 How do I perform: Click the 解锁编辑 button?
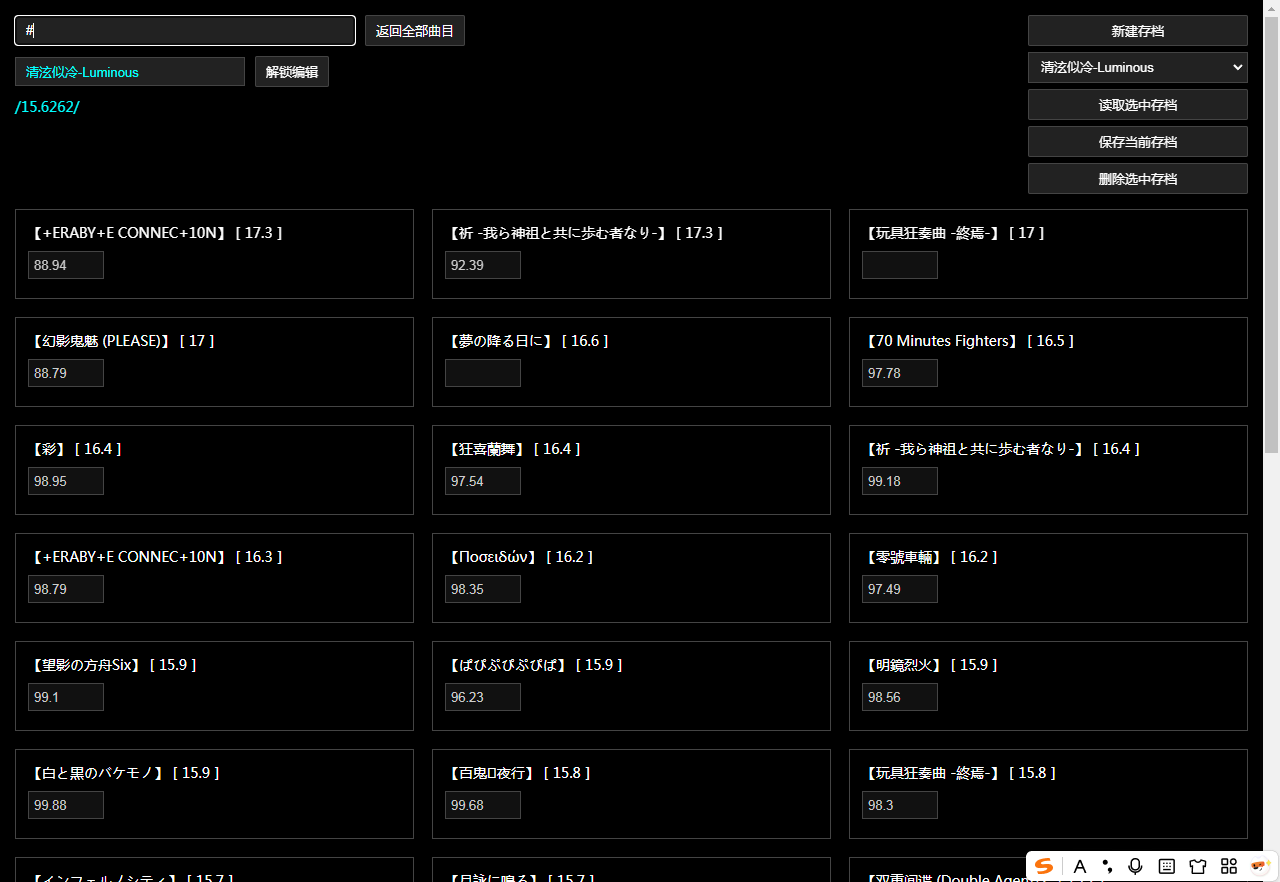(x=292, y=72)
